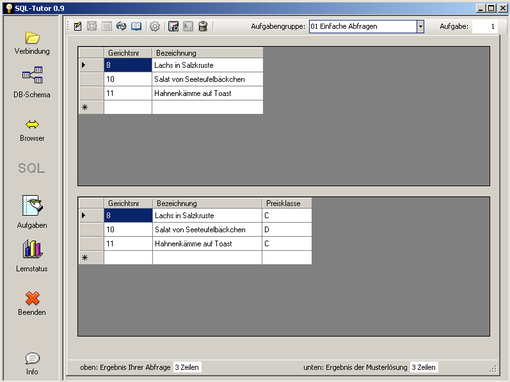Sort upper table by Bezeichnung header
This screenshot has height=382, width=510.
[x=207, y=53]
